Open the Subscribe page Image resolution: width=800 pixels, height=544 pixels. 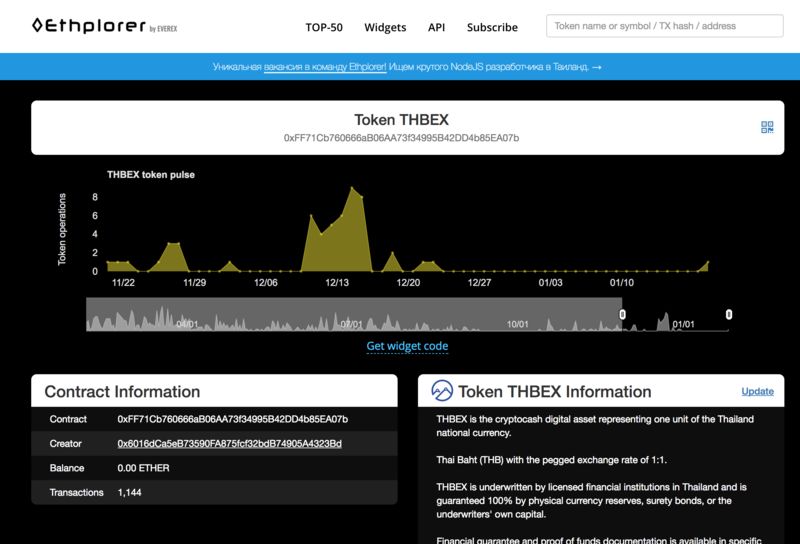(492, 27)
